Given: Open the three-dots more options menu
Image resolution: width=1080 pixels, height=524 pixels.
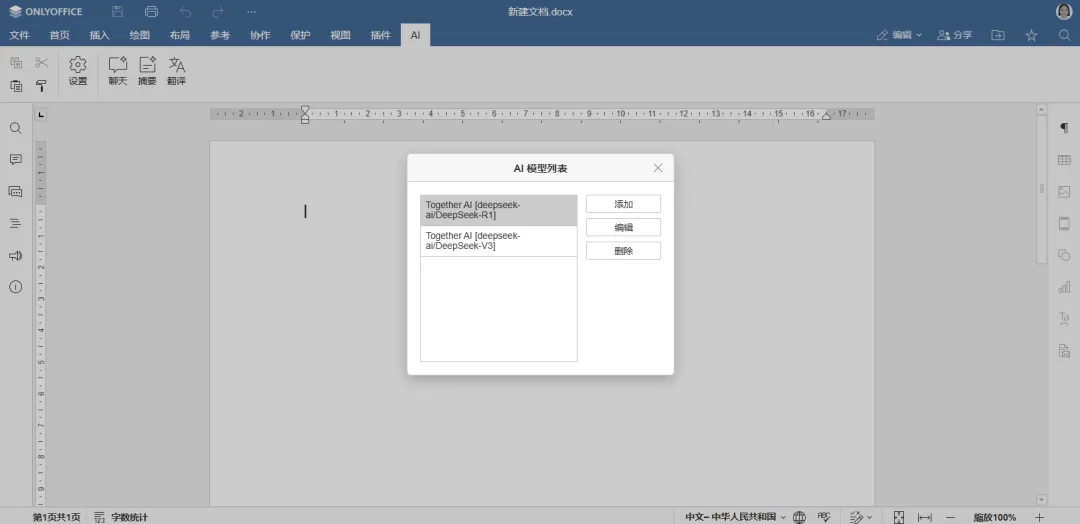Looking at the screenshot, I should [251, 12].
